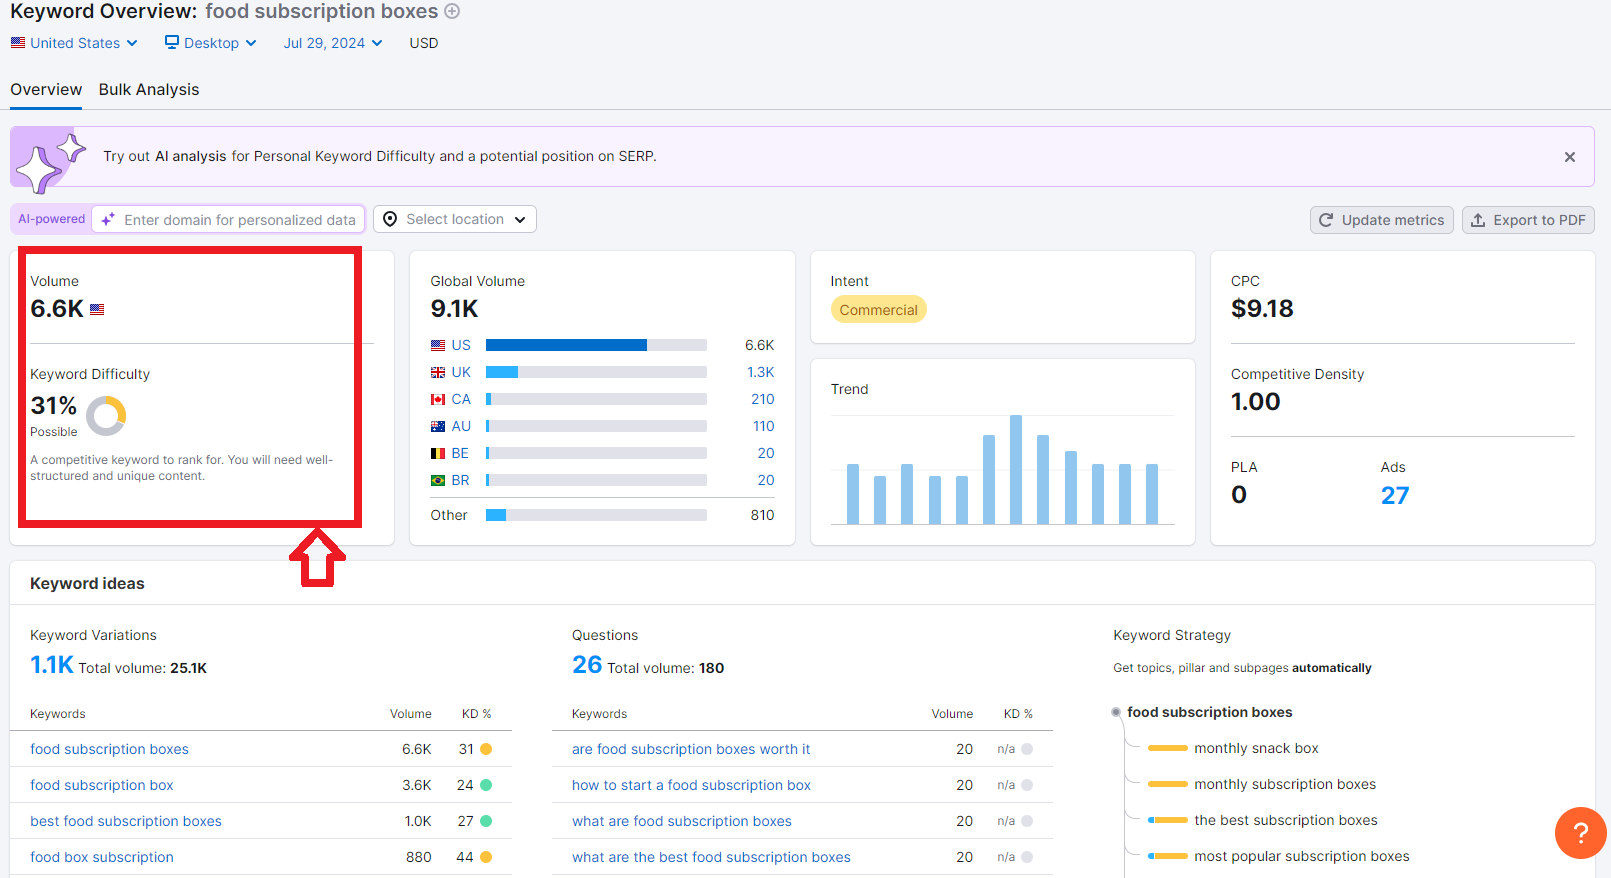Open the 26 Questions count
The height and width of the screenshot is (878, 1611).
coord(587,665)
